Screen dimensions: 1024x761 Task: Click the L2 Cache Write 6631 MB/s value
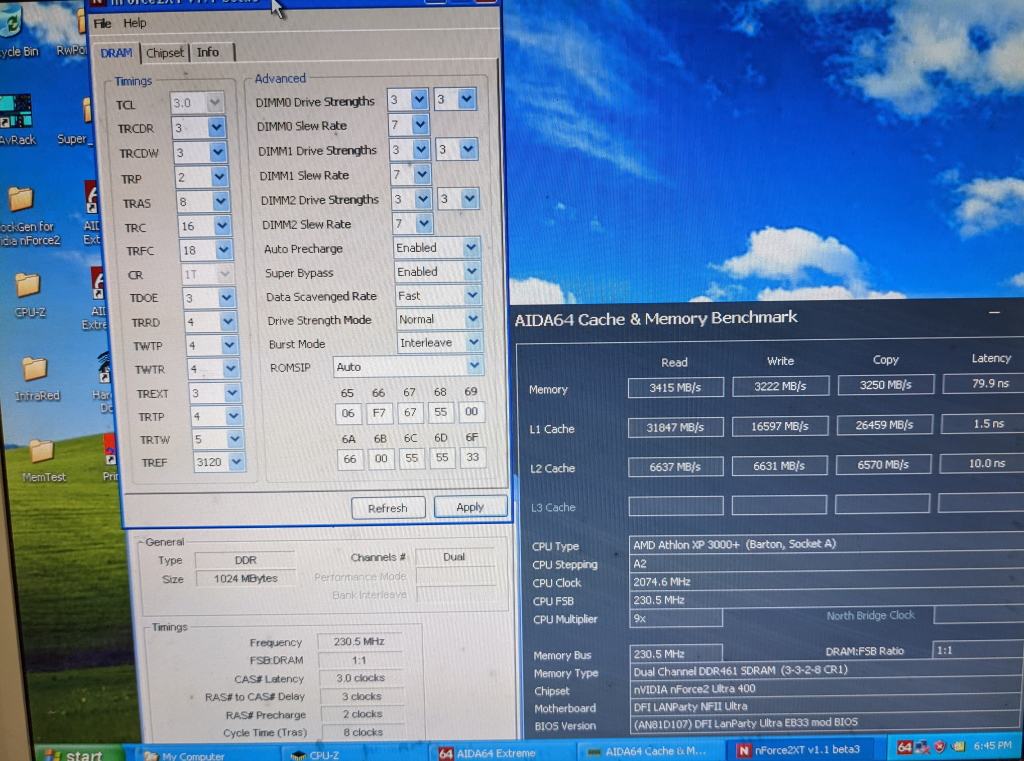pyautogui.click(x=779, y=466)
